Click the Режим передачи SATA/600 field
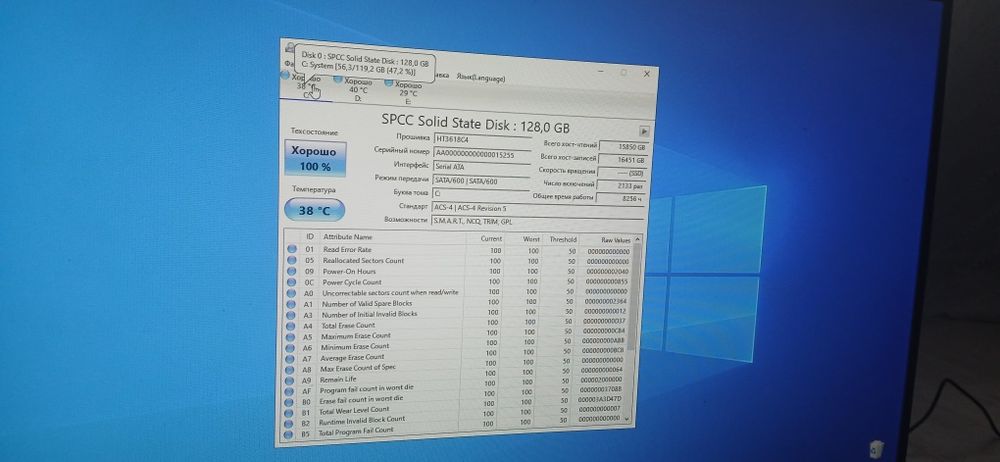The image size is (1000, 462). coord(482,181)
